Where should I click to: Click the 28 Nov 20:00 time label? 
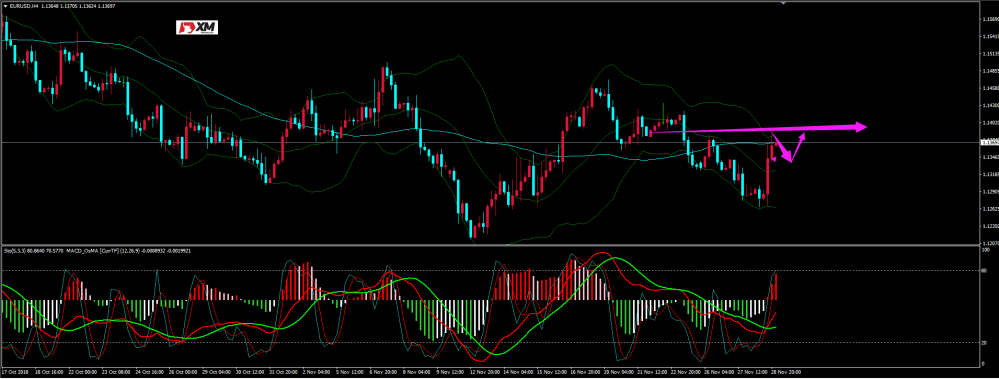[x=786, y=371]
